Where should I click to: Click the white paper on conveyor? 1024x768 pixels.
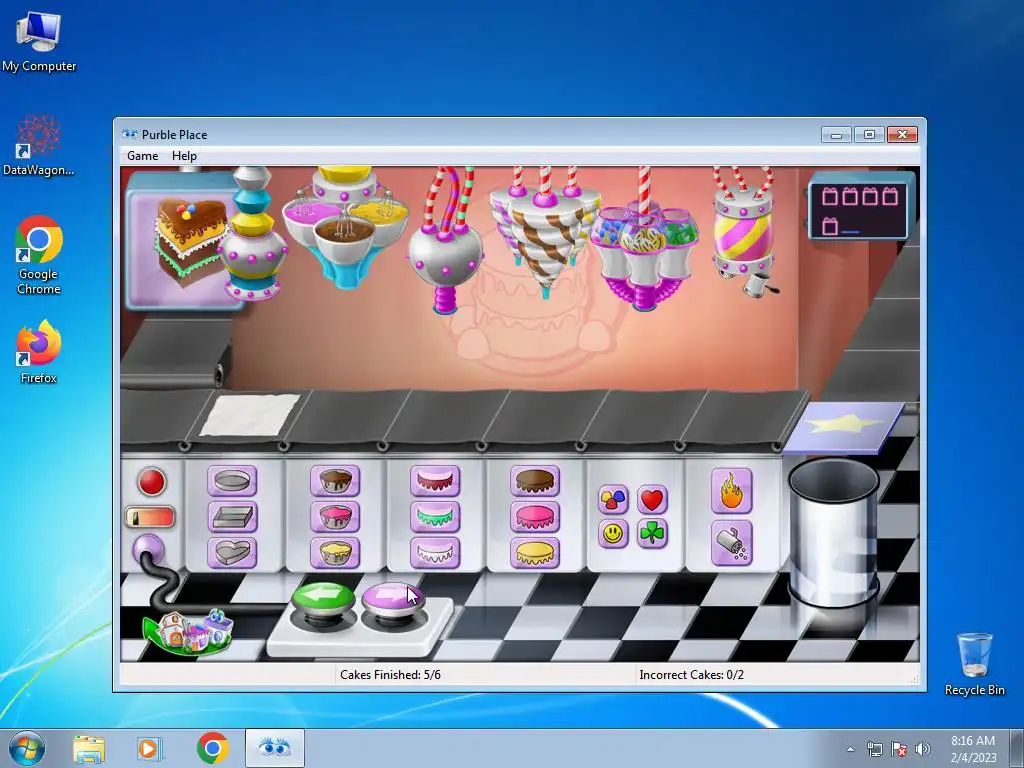point(249,415)
